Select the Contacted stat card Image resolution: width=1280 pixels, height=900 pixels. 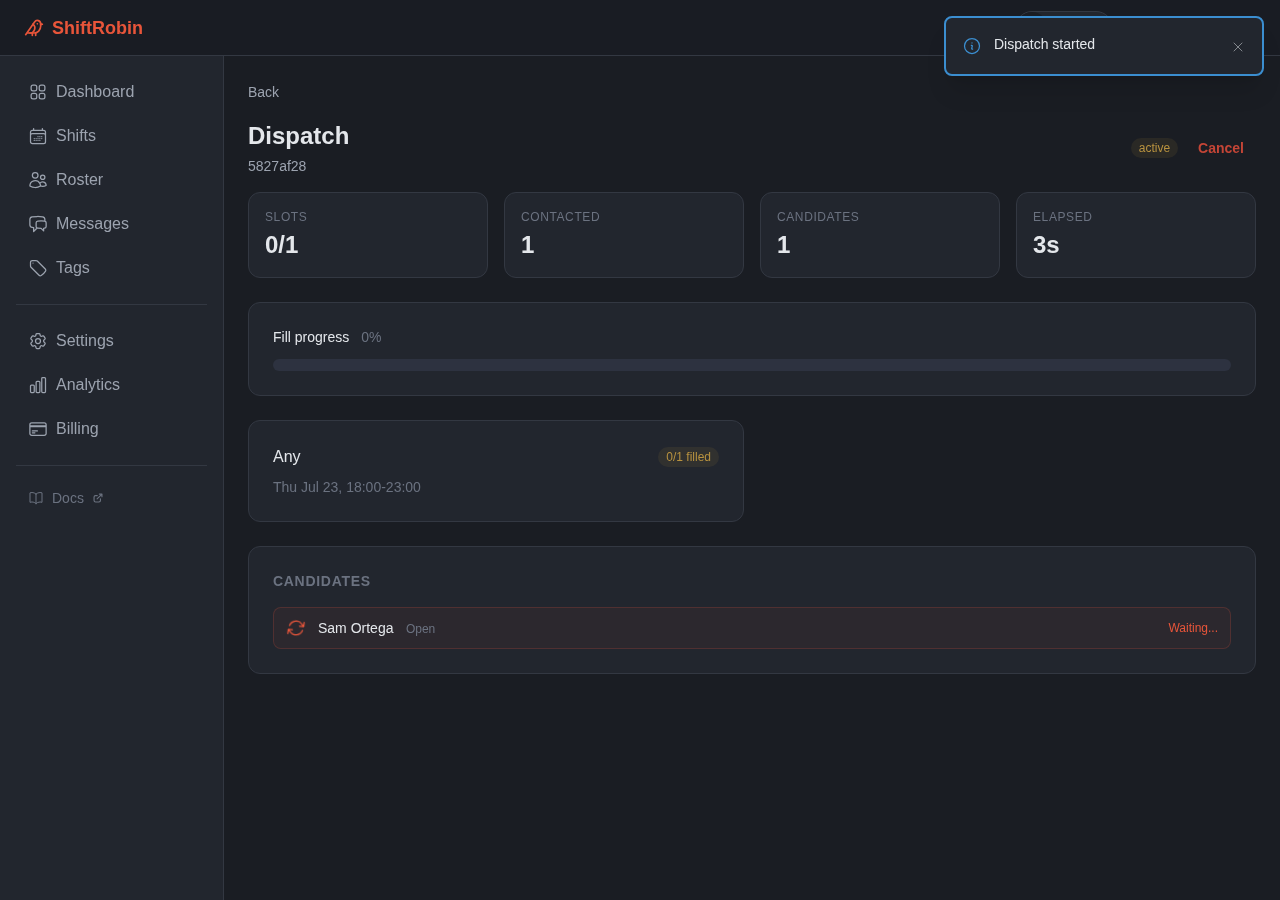click(x=624, y=235)
